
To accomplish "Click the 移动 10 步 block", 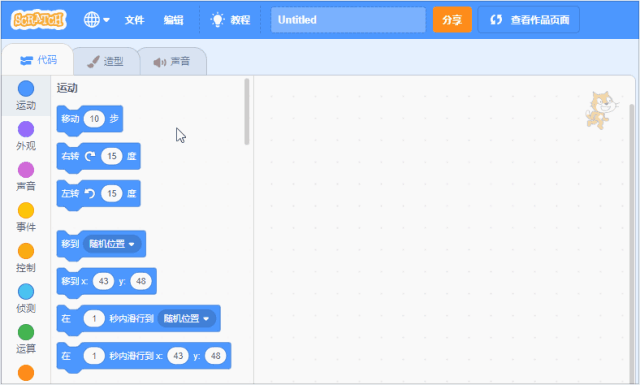I will 90,120.
